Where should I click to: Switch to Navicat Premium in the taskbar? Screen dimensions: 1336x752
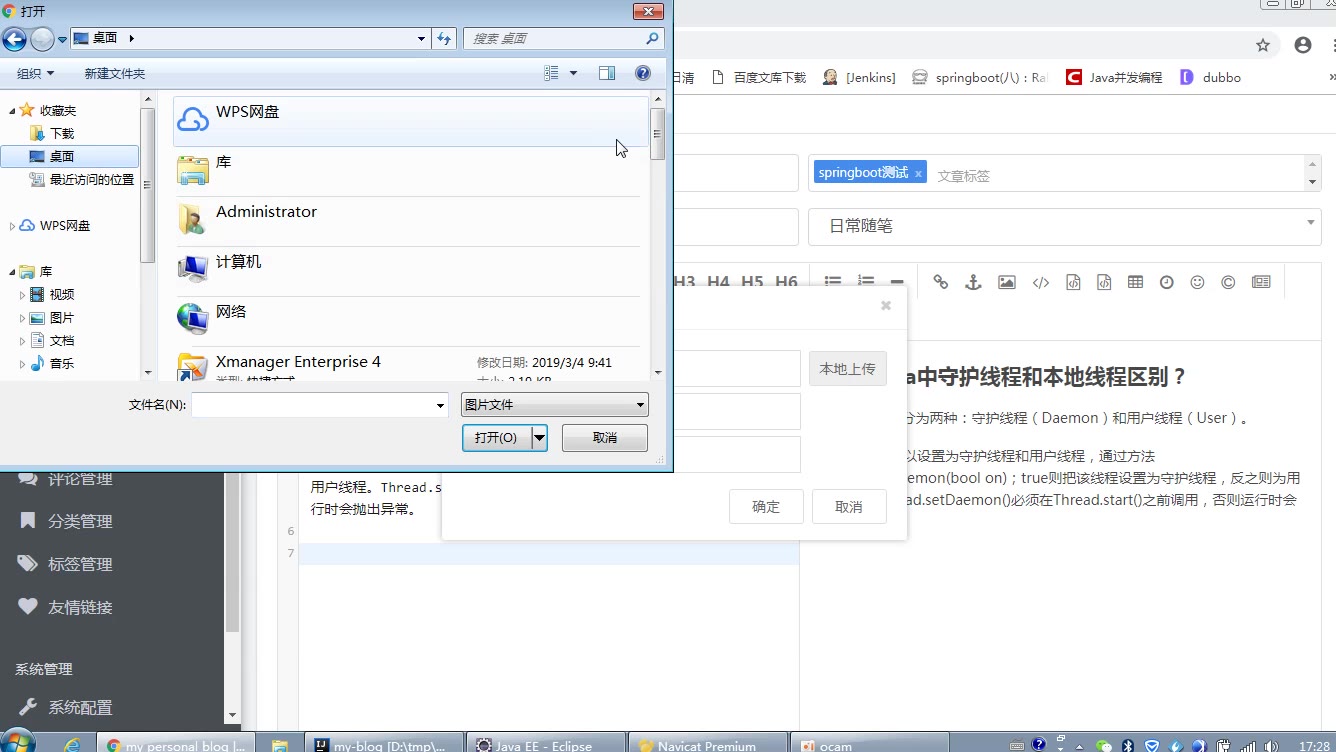coord(710,745)
